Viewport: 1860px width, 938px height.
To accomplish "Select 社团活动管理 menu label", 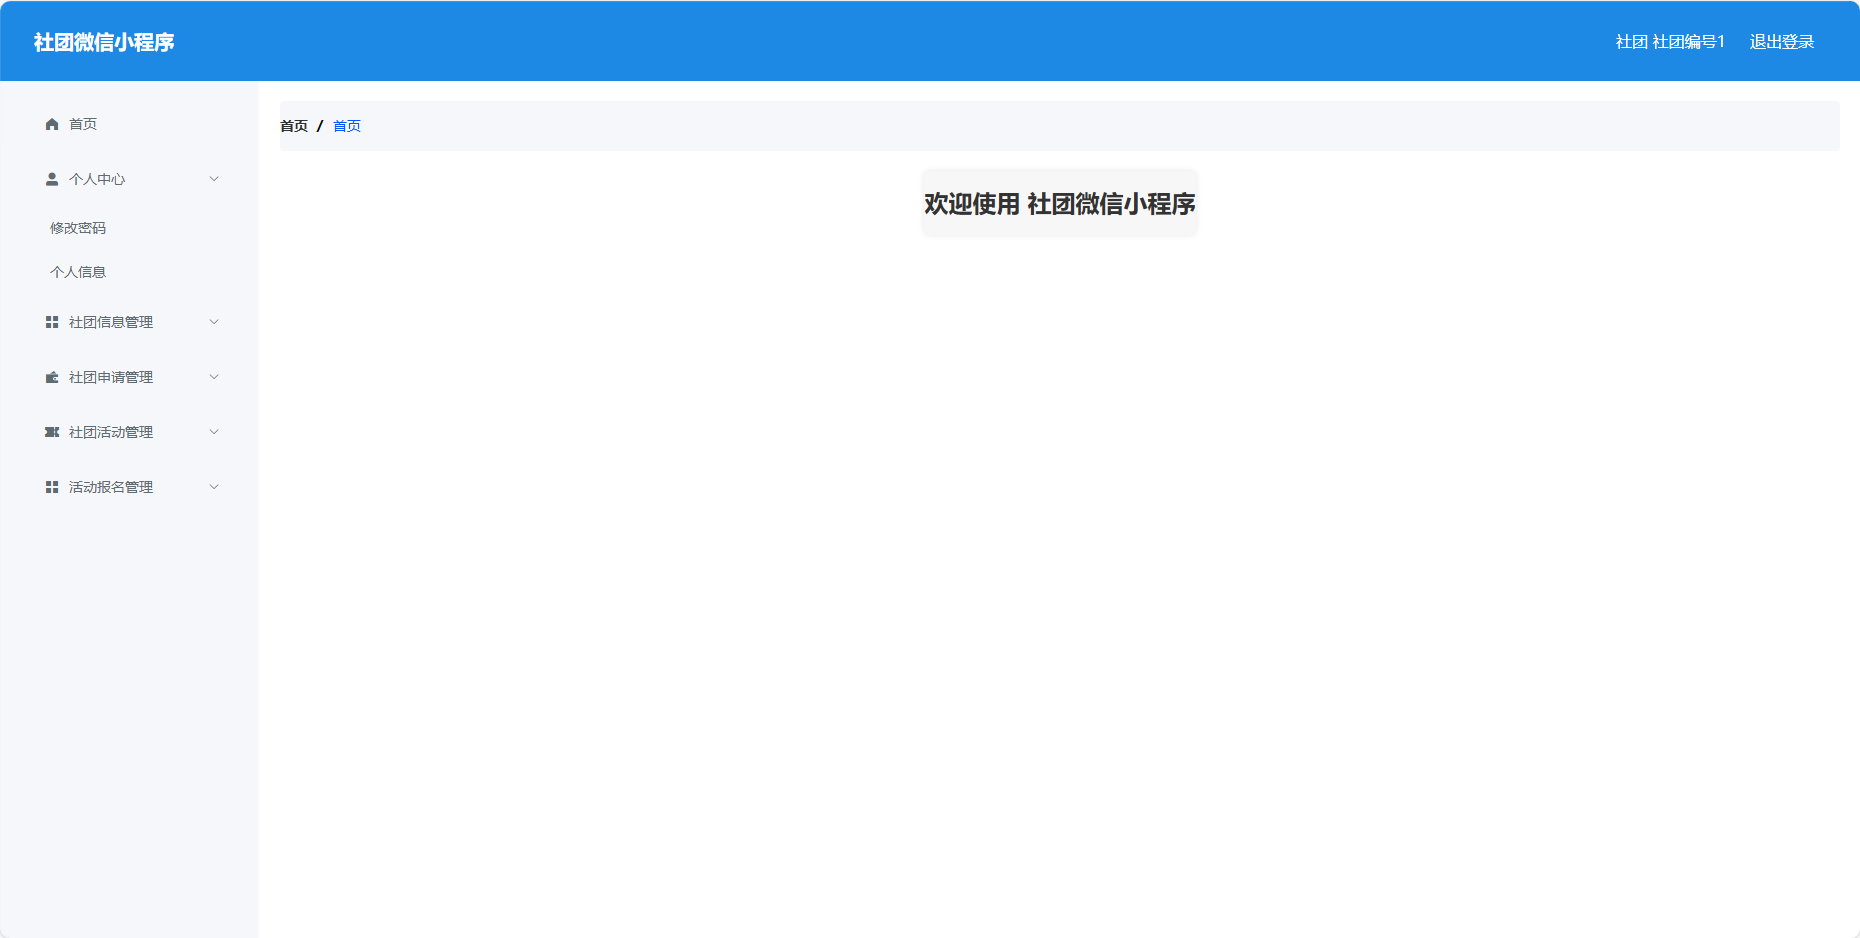I will 111,432.
